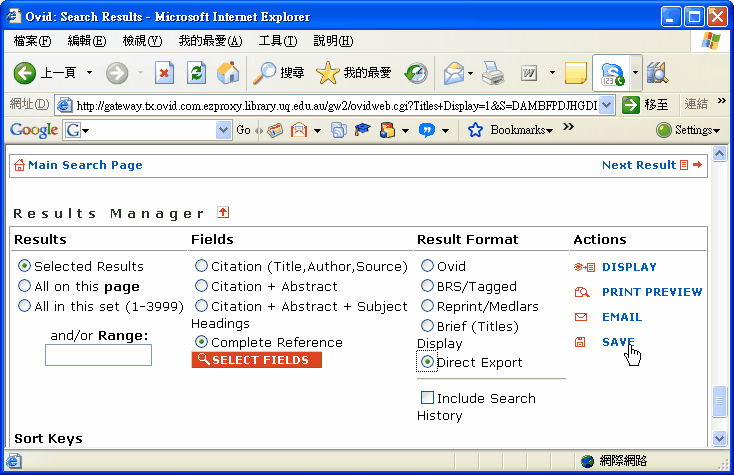
Task: Click the Skype phone number toolbar icon
Action: 612,74
